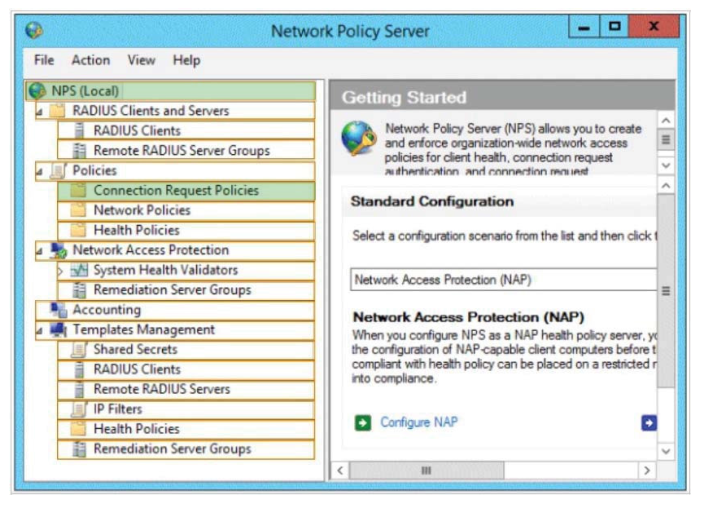Click the Shared Secrets scroll icon
Viewport: 703px width, 509px height.
tap(79, 349)
